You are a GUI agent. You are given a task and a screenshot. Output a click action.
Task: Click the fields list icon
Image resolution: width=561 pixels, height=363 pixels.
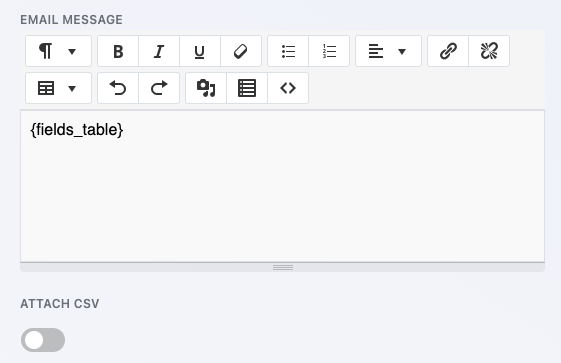247,88
